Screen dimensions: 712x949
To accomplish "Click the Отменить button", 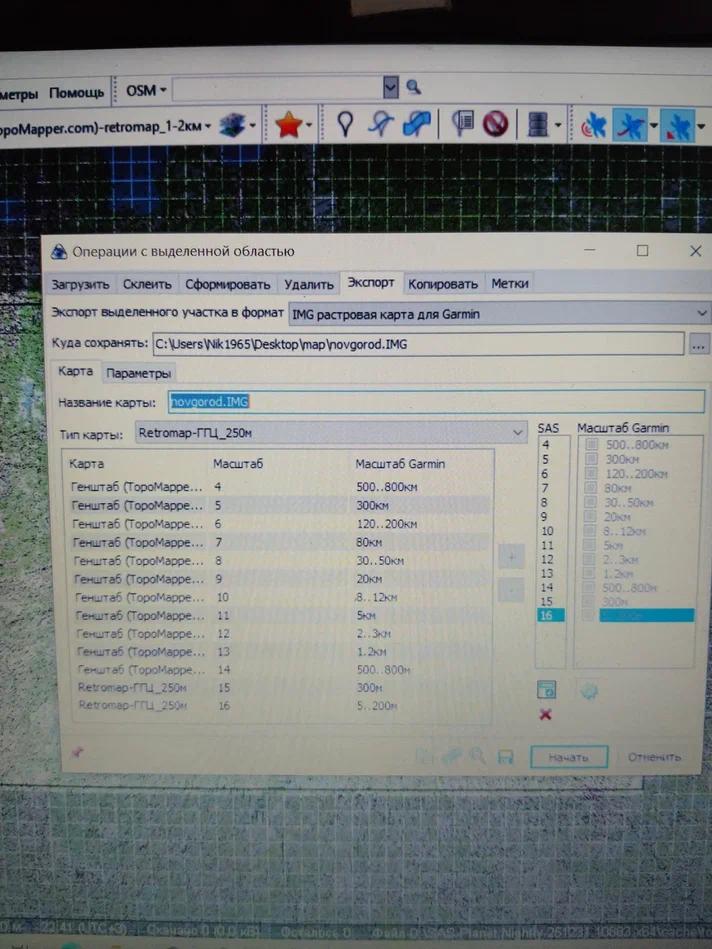I will click(654, 757).
